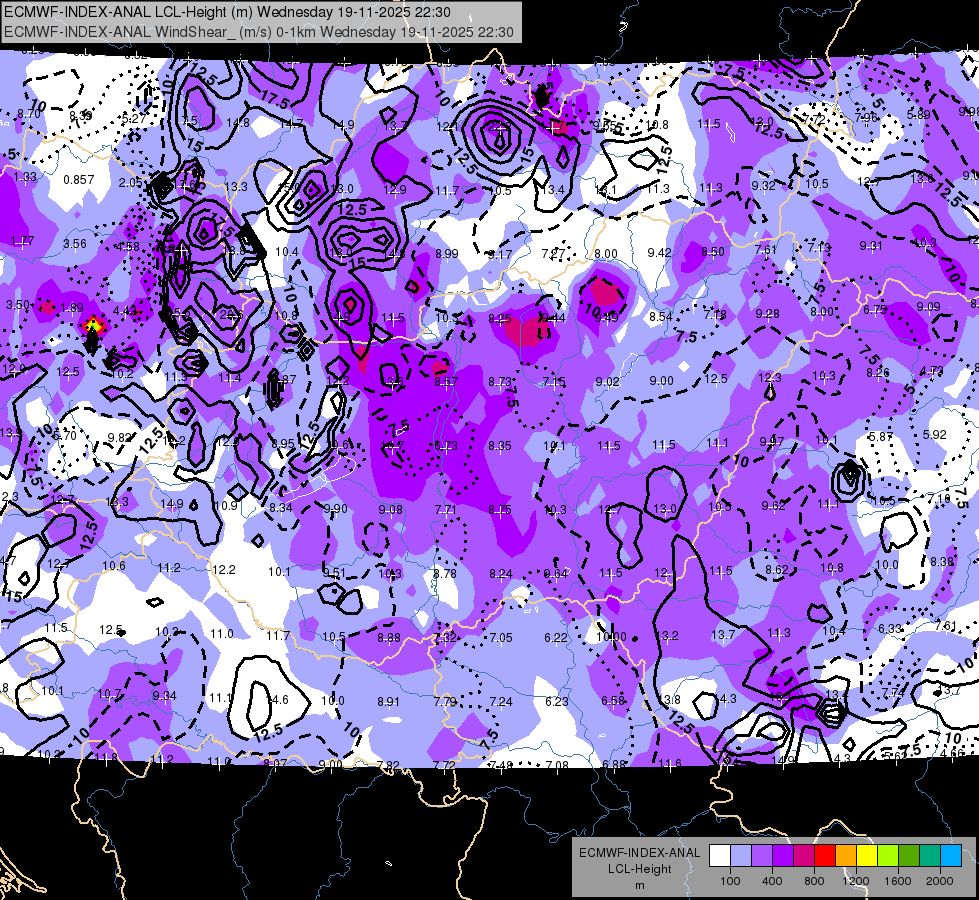
Task: Click the map grid value "7.05"
Action: pos(501,638)
